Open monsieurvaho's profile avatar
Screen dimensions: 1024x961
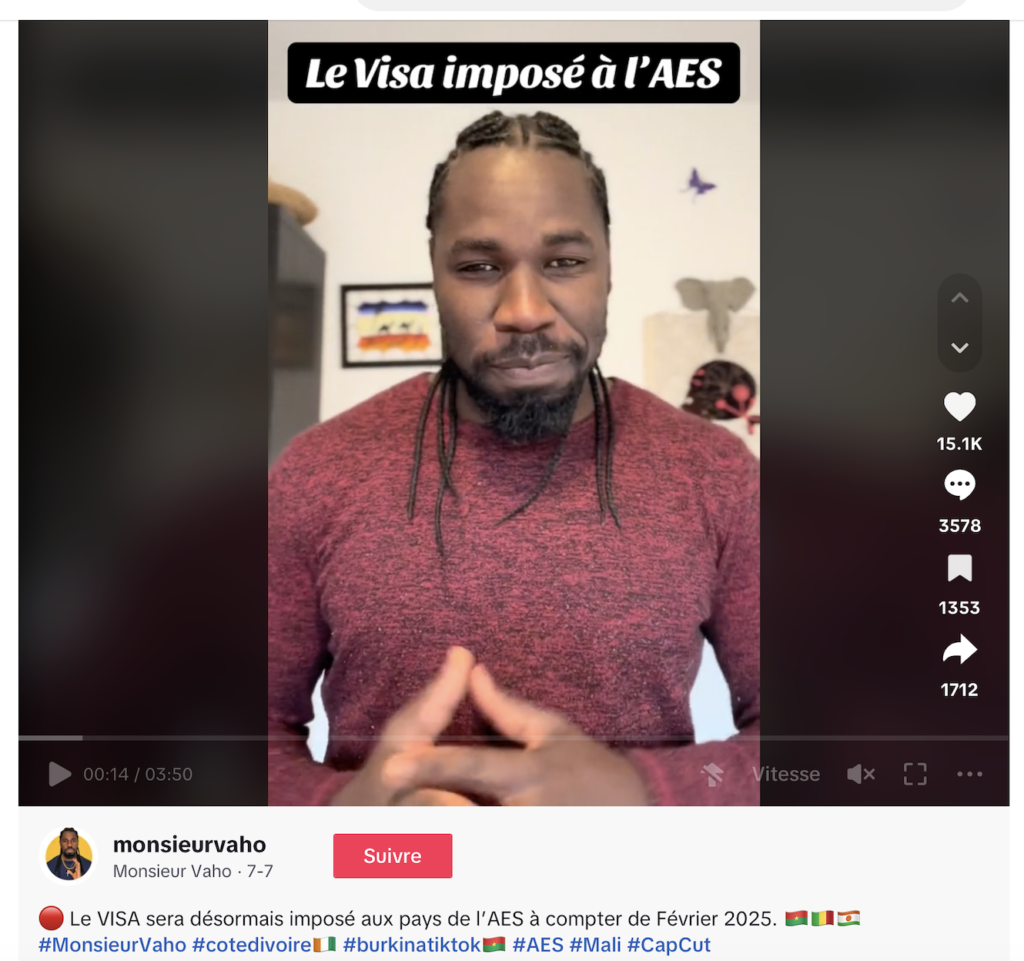coord(69,855)
